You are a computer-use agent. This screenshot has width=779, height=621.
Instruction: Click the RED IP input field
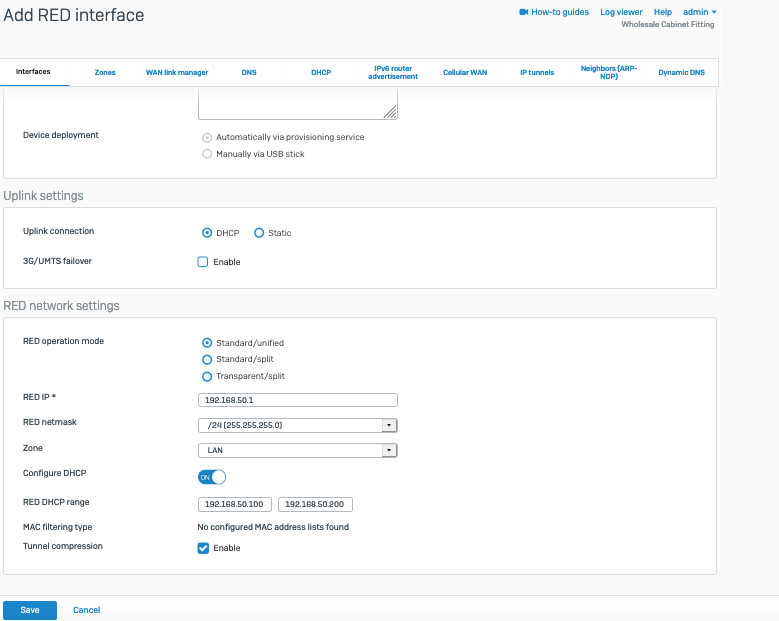[298, 400]
